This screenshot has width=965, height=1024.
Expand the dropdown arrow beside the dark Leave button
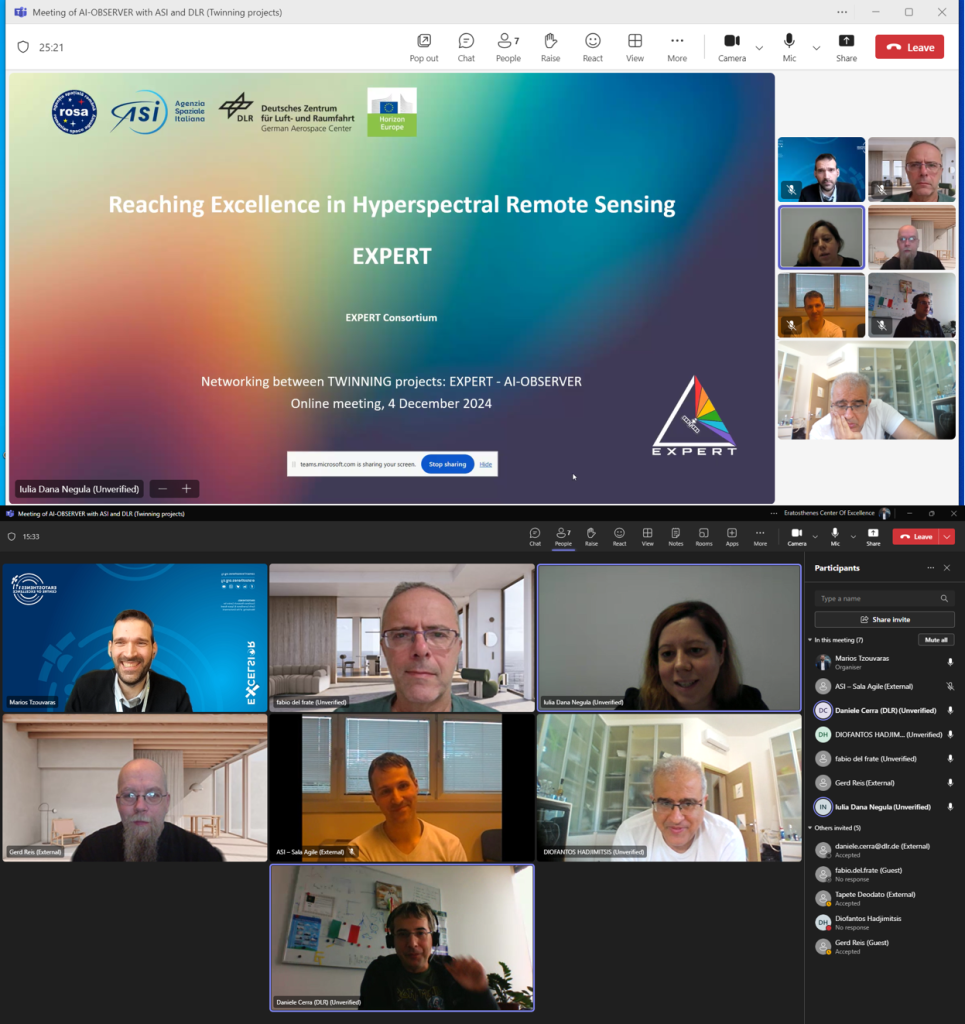click(947, 537)
